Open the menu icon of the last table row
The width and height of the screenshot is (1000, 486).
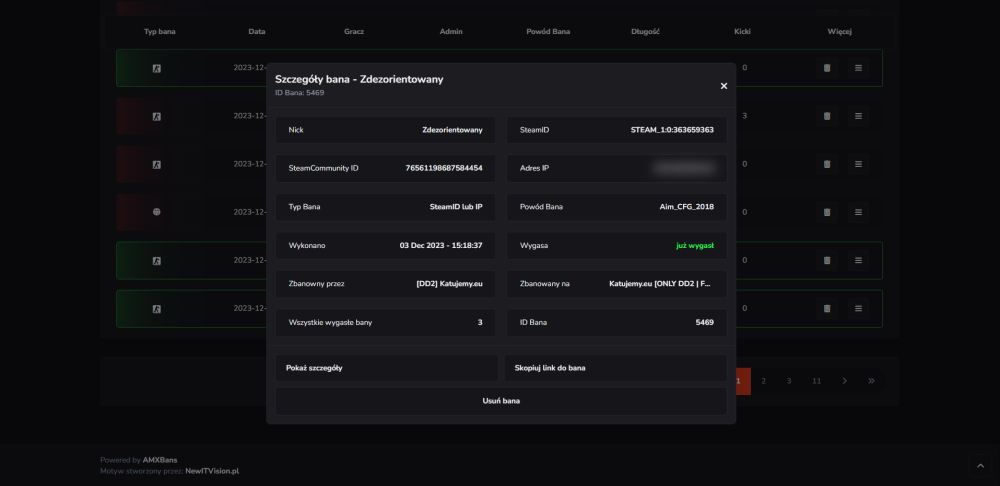click(x=858, y=309)
